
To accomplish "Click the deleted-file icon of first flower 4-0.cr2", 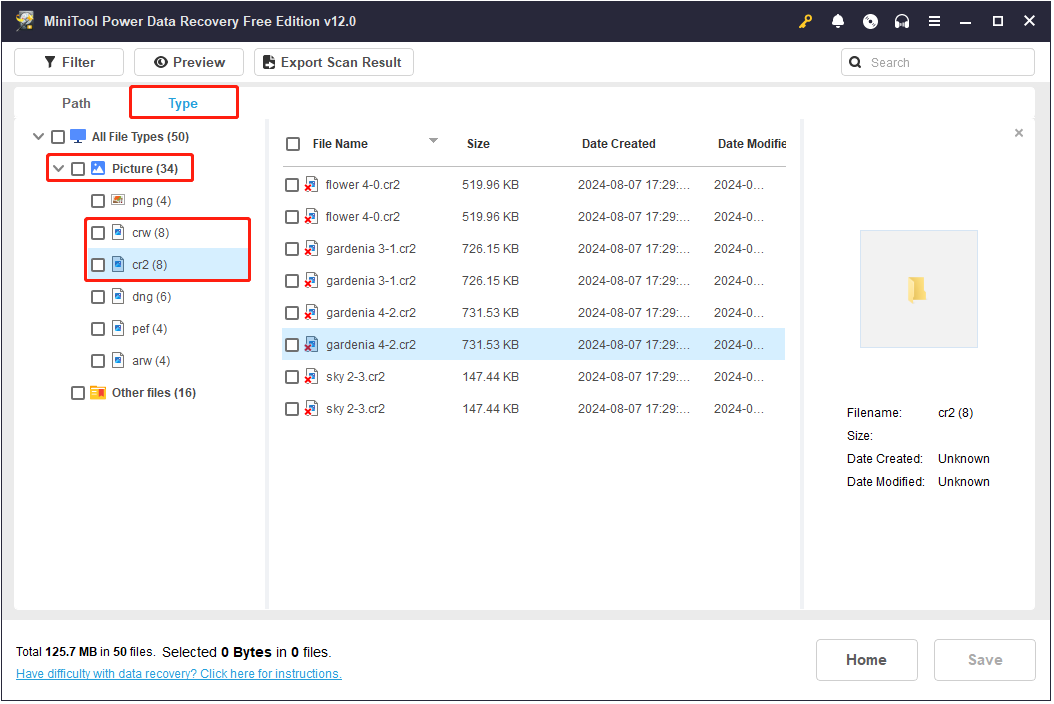I will click(x=311, y=184).
